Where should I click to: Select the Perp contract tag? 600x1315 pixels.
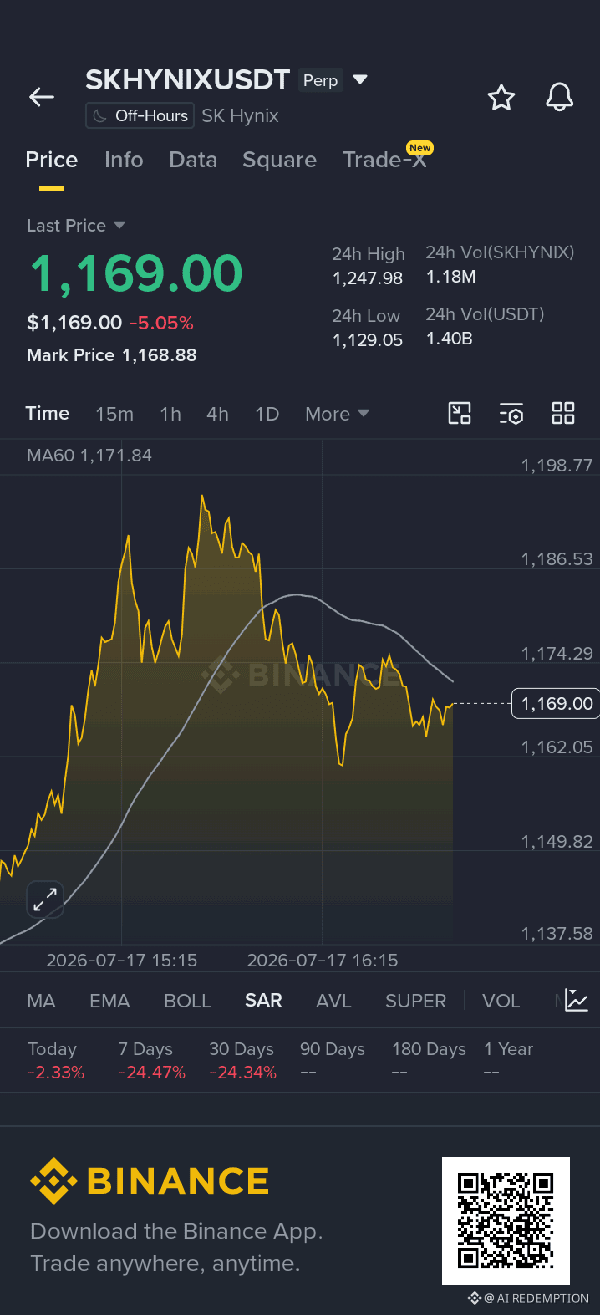(x=321, y=80)
